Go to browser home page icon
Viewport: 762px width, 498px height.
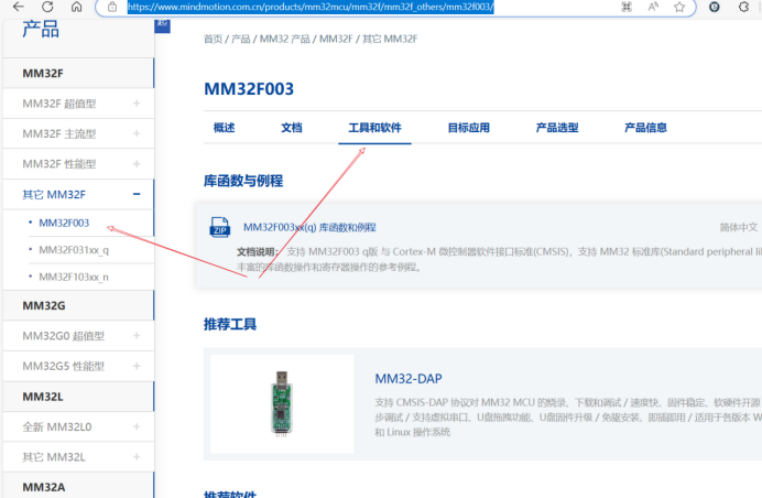click(77, 7)
